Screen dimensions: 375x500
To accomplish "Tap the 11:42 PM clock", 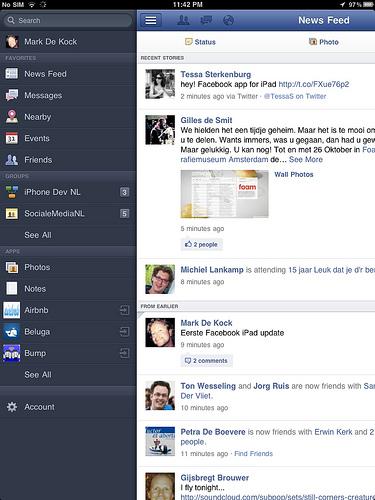I will (x=188, y=4).
